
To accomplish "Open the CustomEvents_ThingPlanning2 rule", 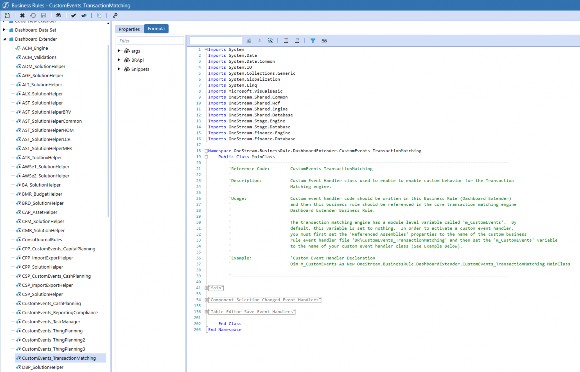I will 53,340.
